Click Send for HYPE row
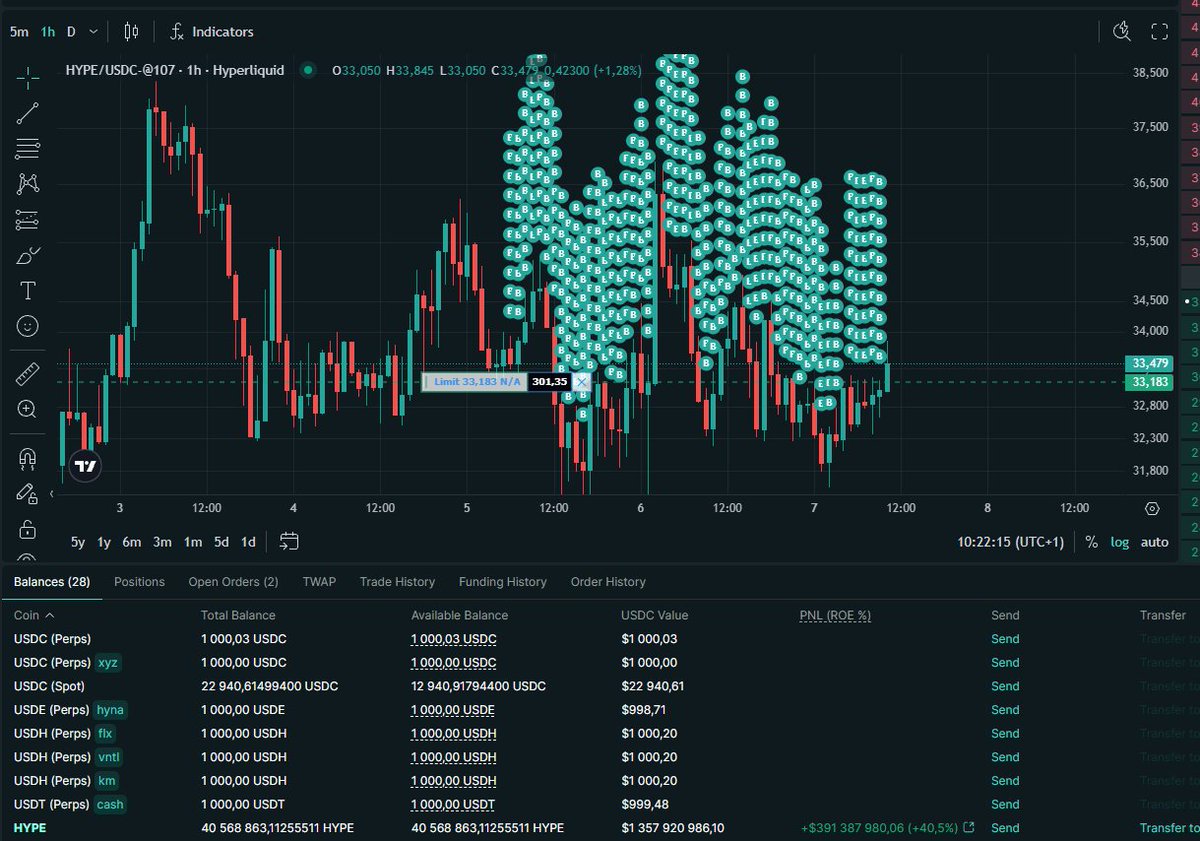 1005,828
